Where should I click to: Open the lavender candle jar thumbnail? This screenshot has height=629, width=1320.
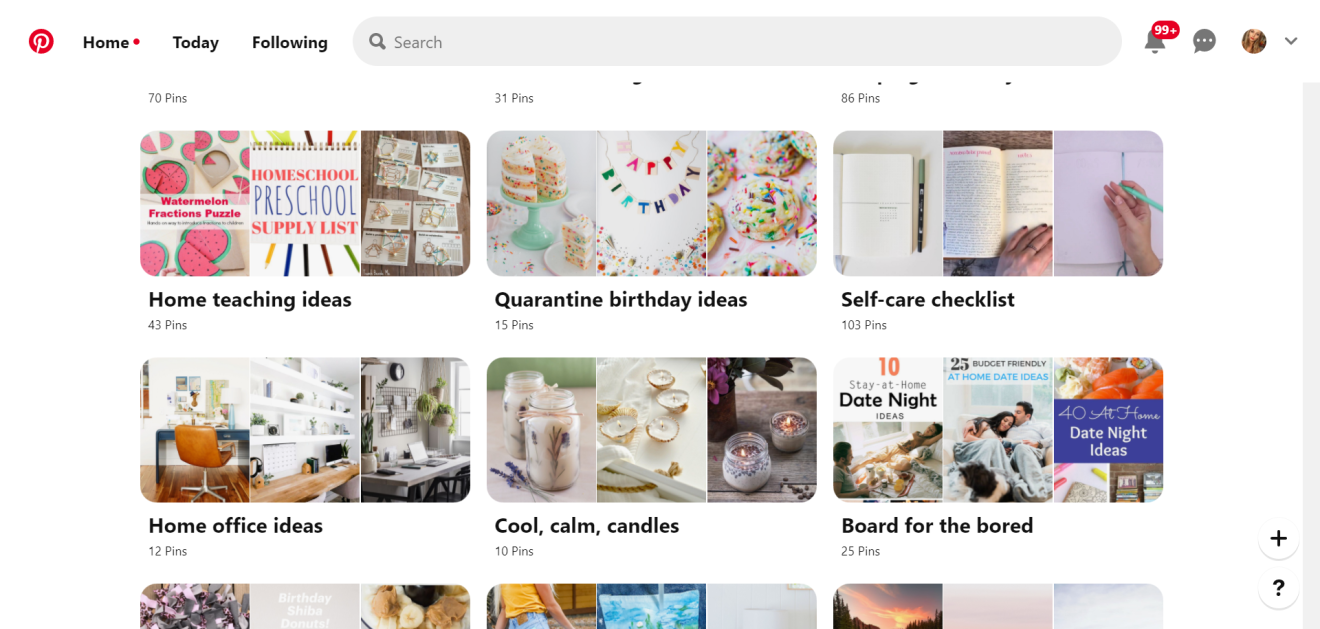[x=541, y=430]
